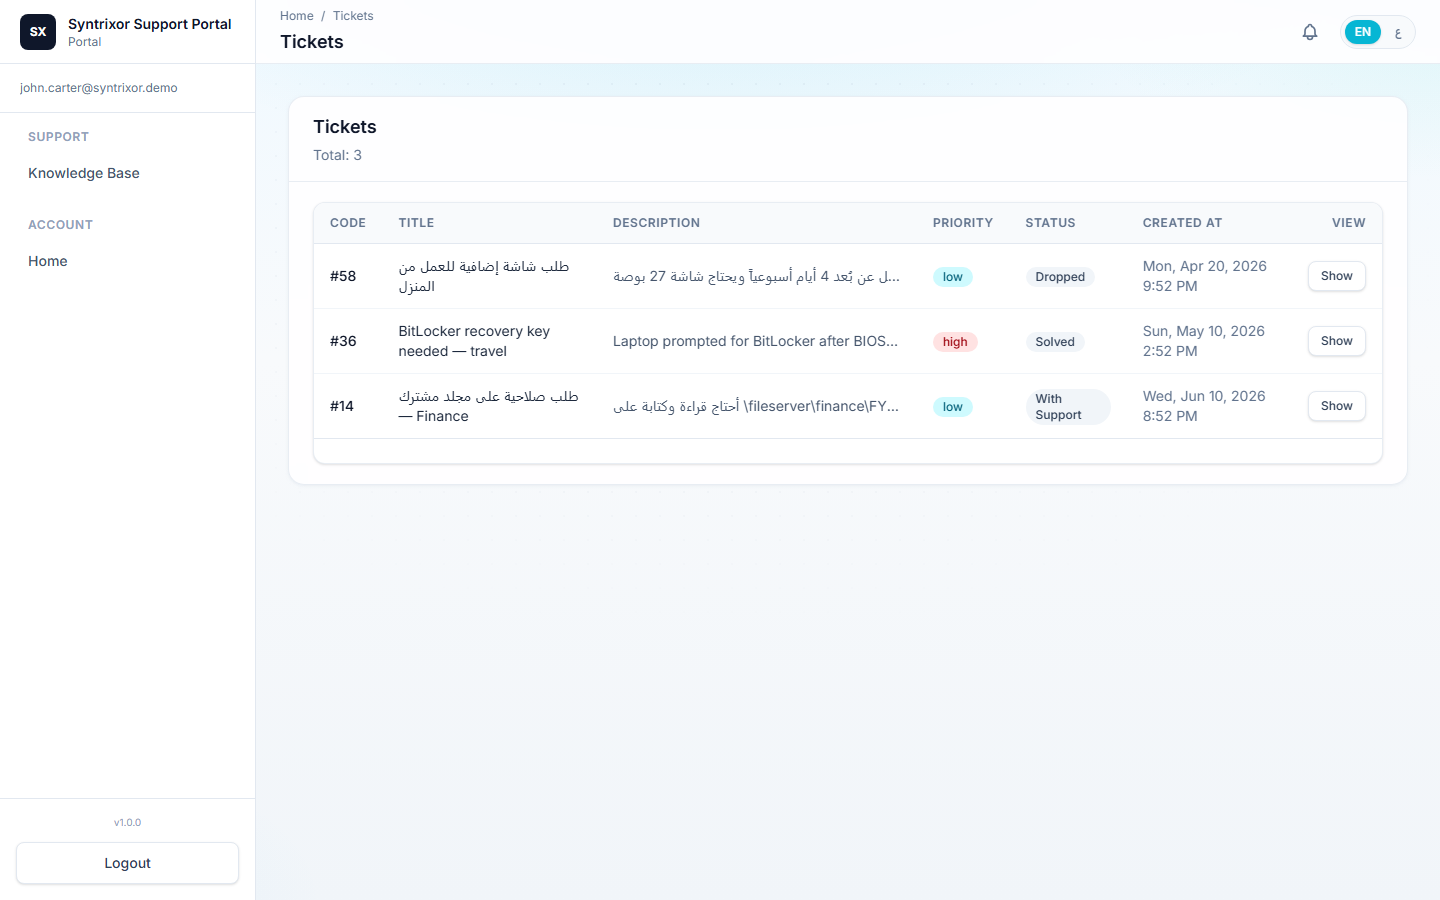This screenshot has height=900, width=1440.
Task: Click the With Support status badge
Action: coord(1068,407)
